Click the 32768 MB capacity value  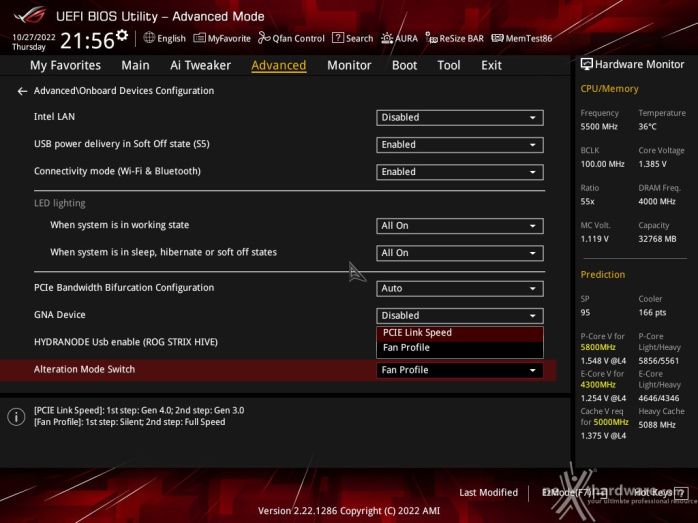(x=657, y=239)
